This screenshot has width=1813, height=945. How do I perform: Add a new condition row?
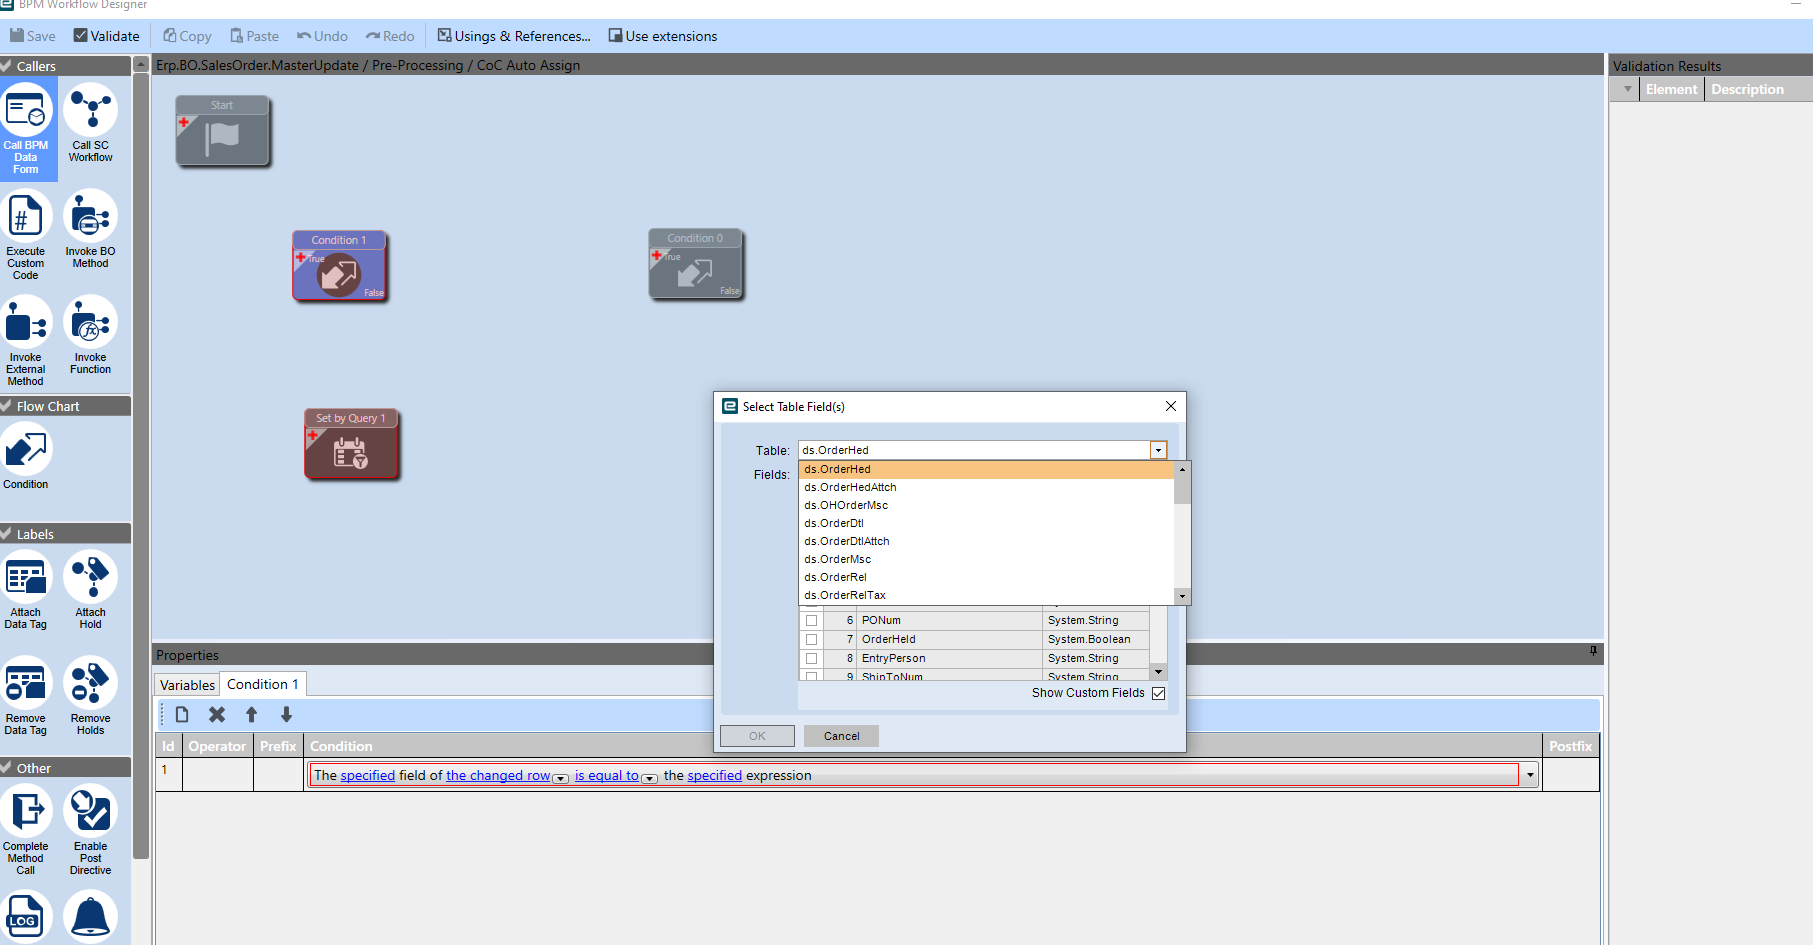click(182, 714)
